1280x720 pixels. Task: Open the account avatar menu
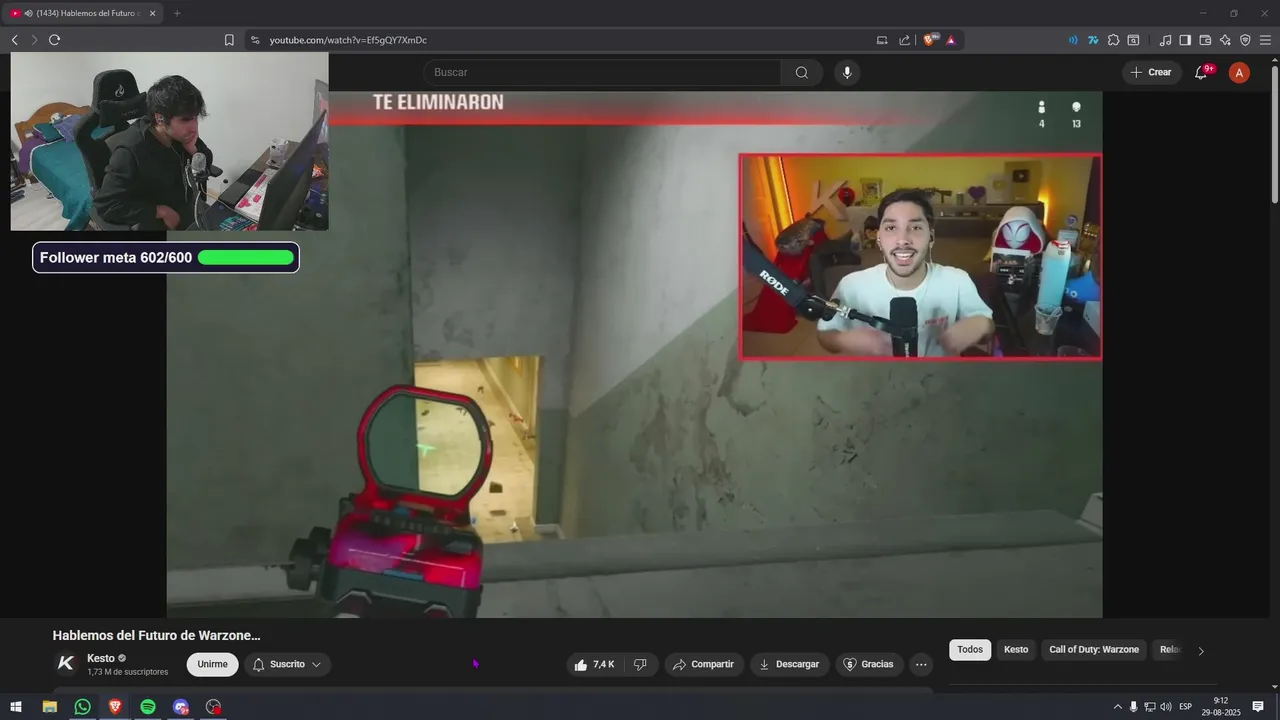click(1239, 72)
